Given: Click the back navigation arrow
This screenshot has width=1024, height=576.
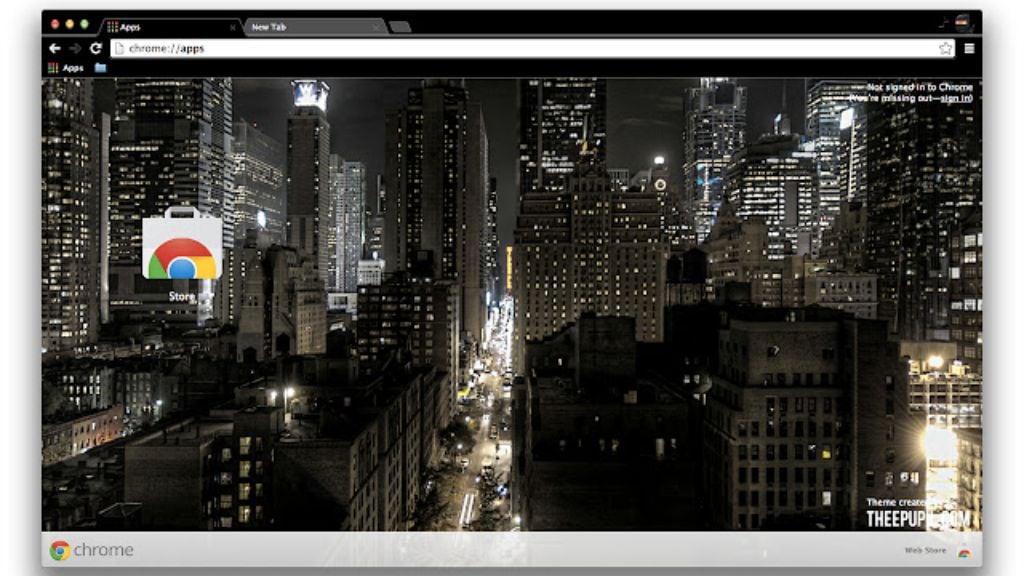Looking at the screenshot, I should point(55,48).
